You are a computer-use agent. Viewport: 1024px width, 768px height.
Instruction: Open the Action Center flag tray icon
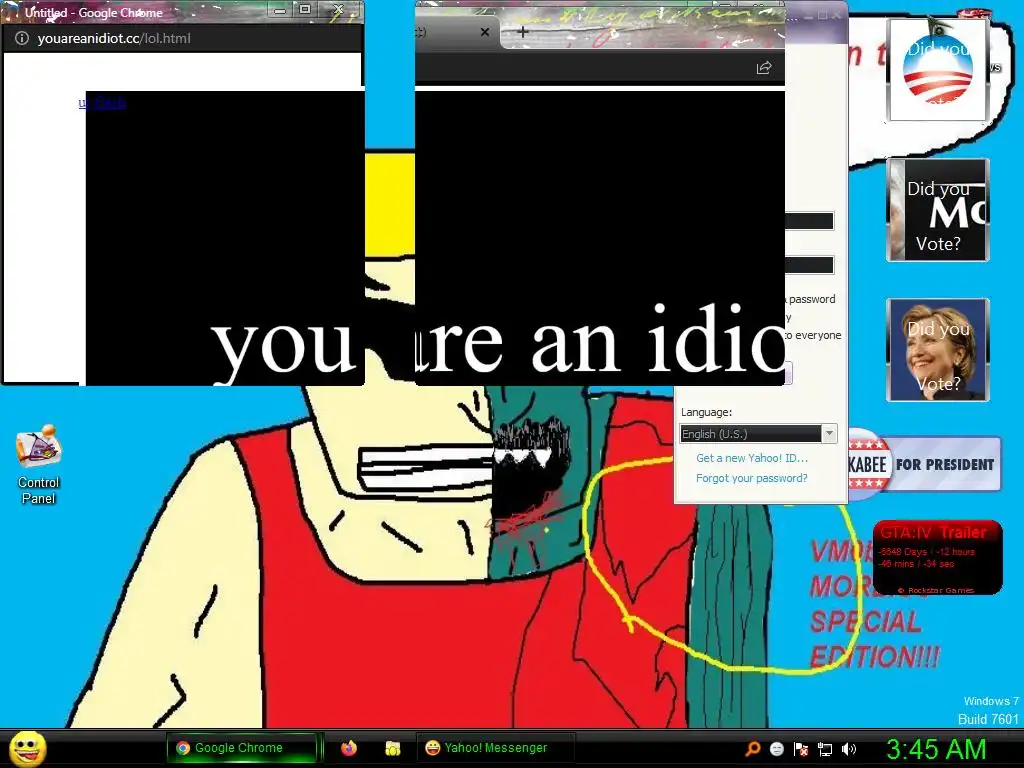point(801,749)
